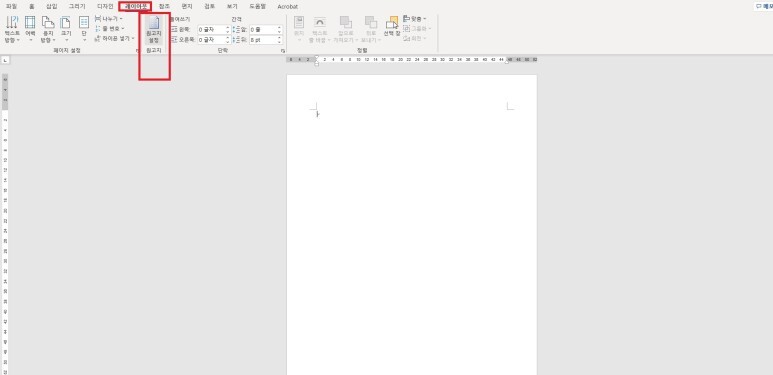The width and height of the screenshot is (773, 375).
Task: Open the 페이지 설정 dialog launcher
Action: coord(138,51)
